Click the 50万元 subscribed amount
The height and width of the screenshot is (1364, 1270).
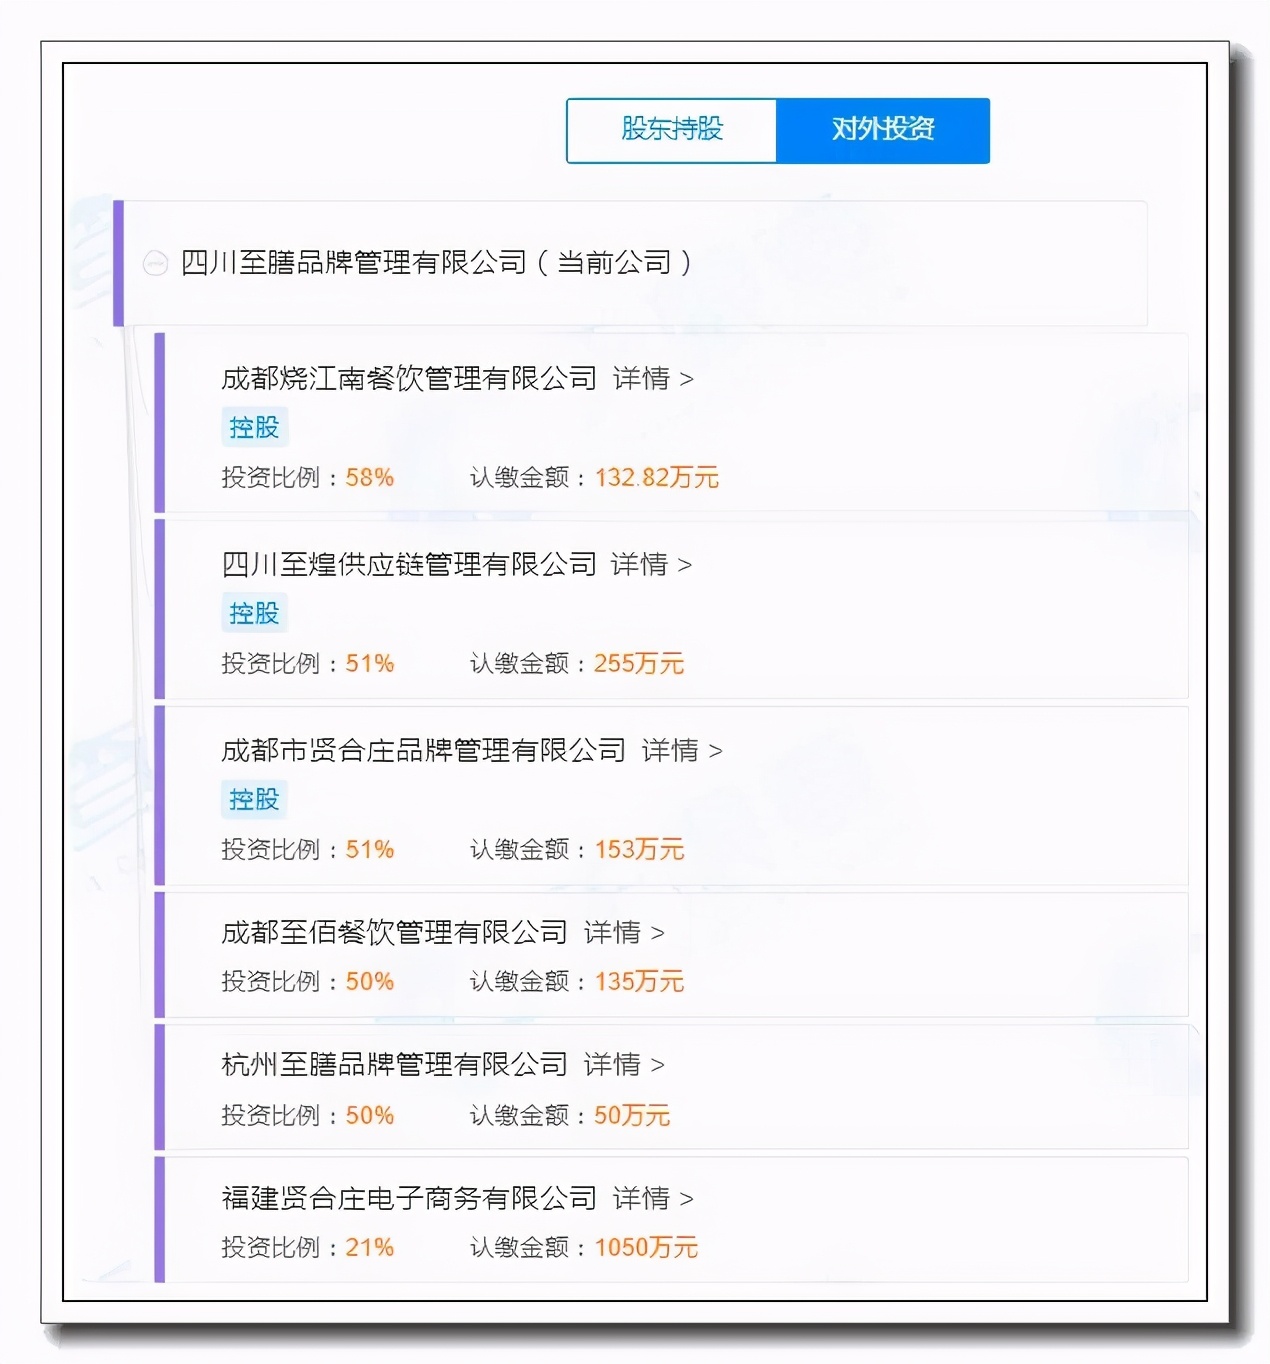[x=632, y=1116]
